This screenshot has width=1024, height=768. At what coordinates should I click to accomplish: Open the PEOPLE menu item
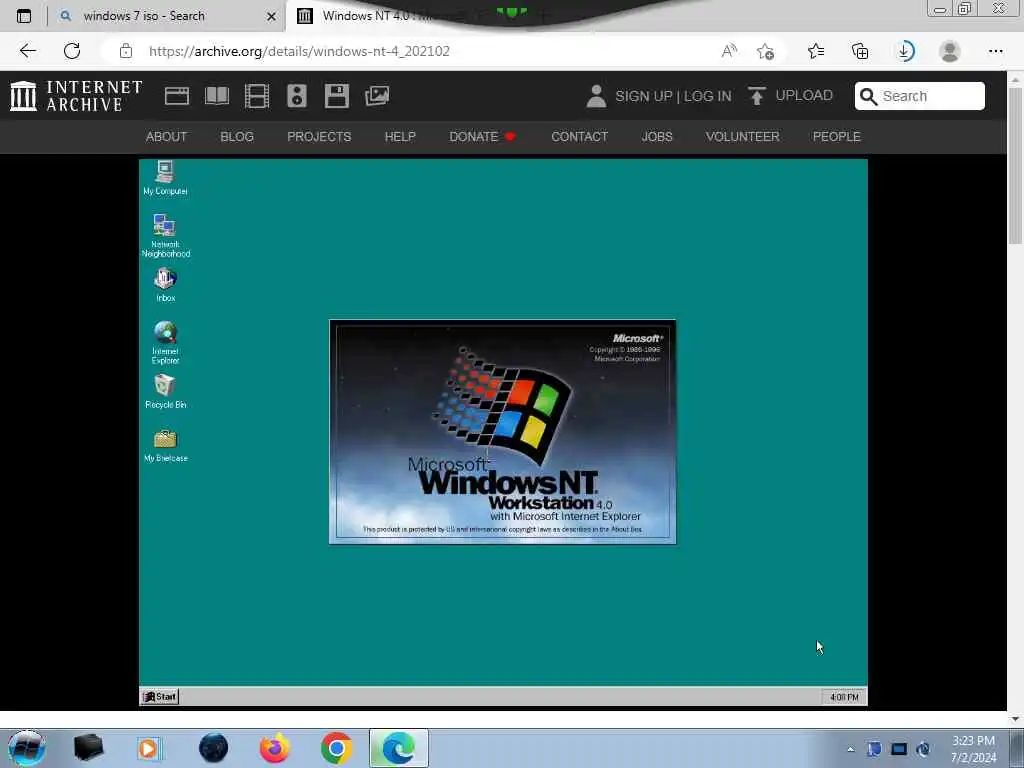click(x=836, y=136)
